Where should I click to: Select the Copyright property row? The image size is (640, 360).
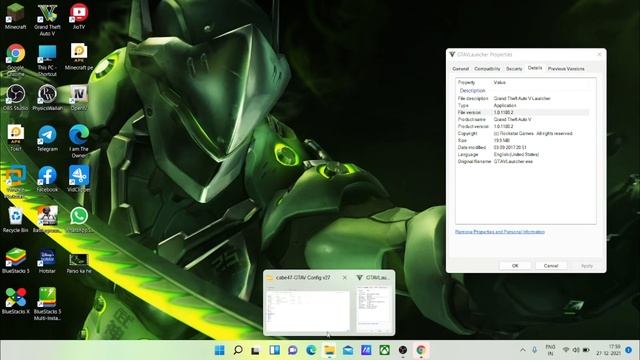click(523, 133)
